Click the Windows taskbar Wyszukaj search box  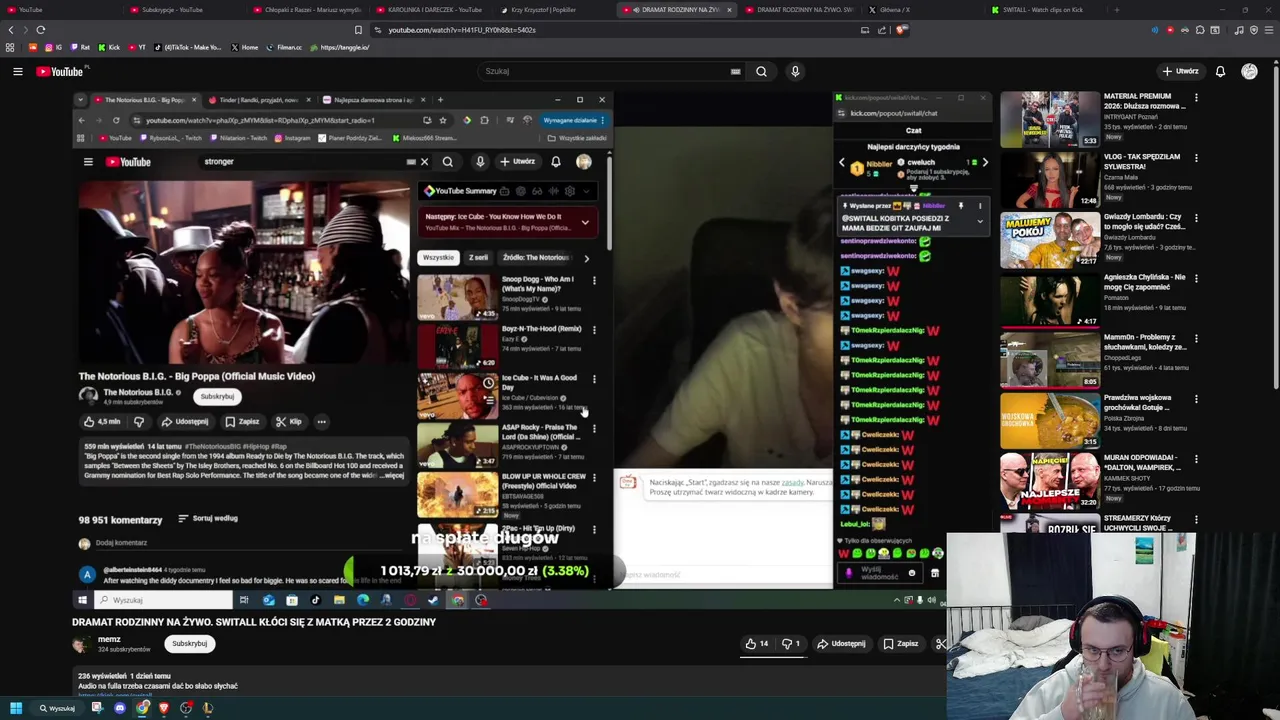coord(58,708)
